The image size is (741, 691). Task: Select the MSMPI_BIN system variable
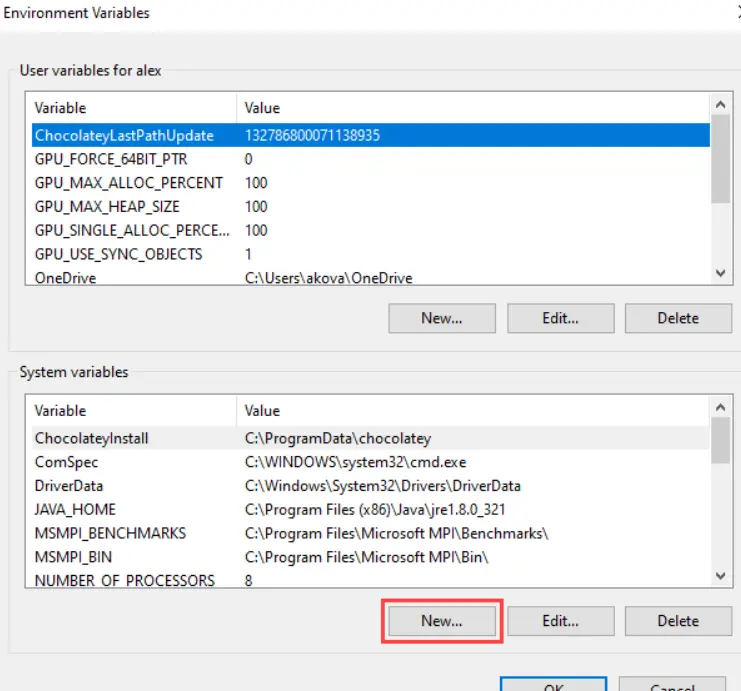tap(74, 556)
